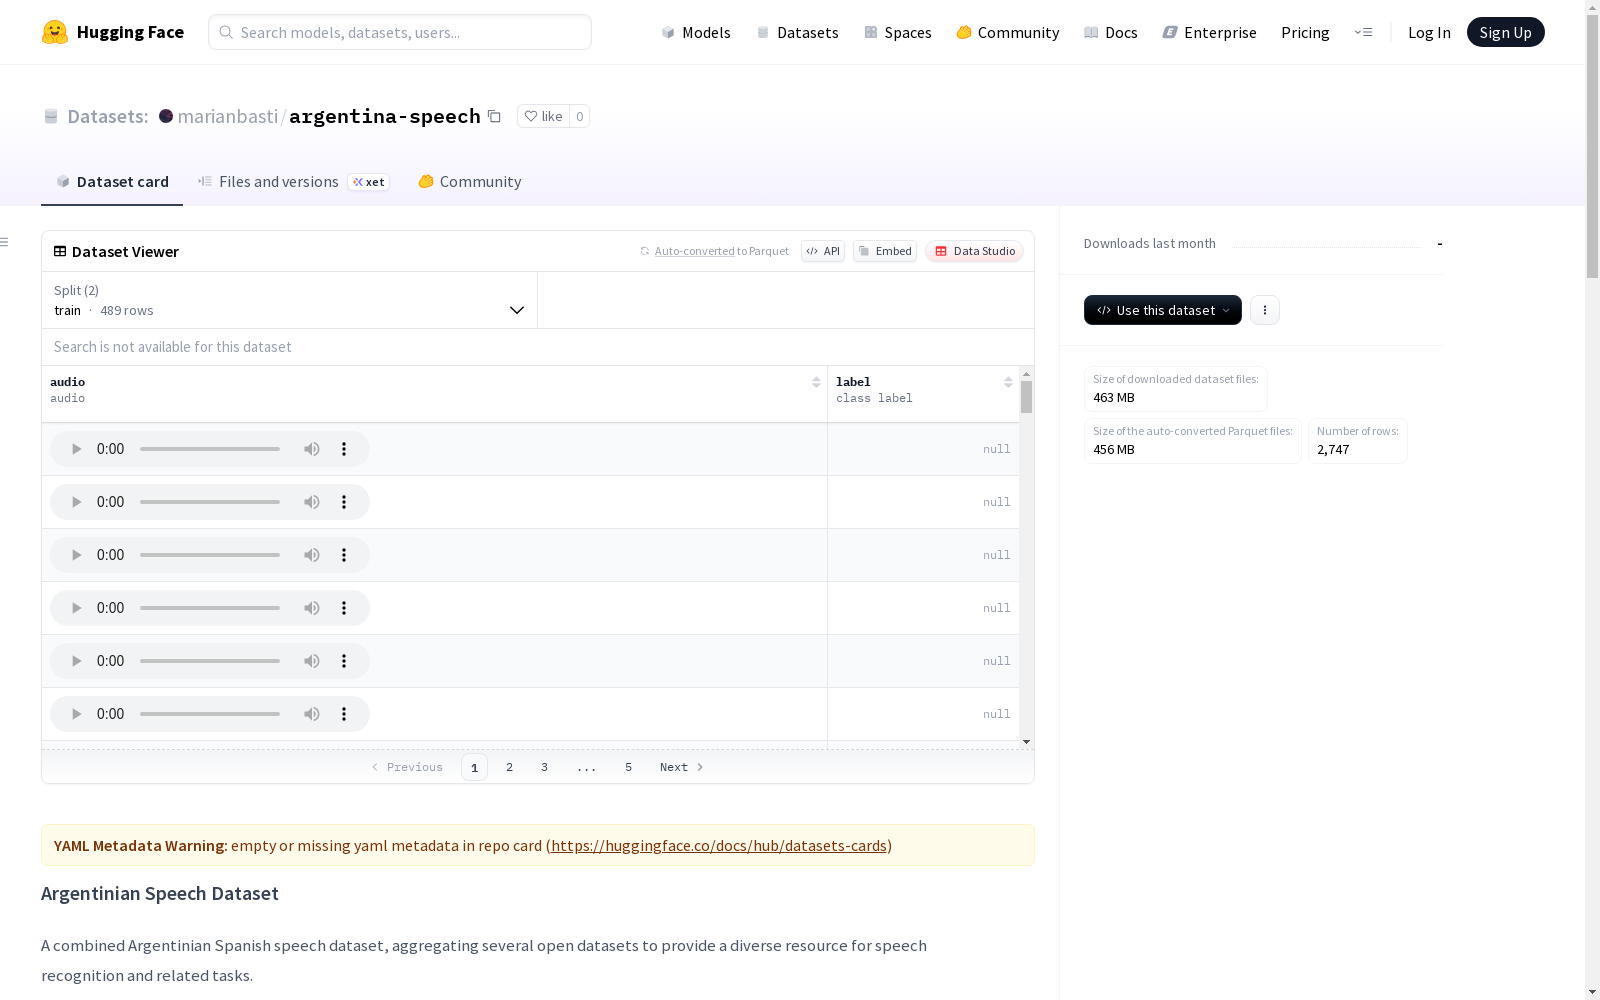Play audio in the fourth table row
Viewport: 1600px width, 1000px height.
[76, 608]
